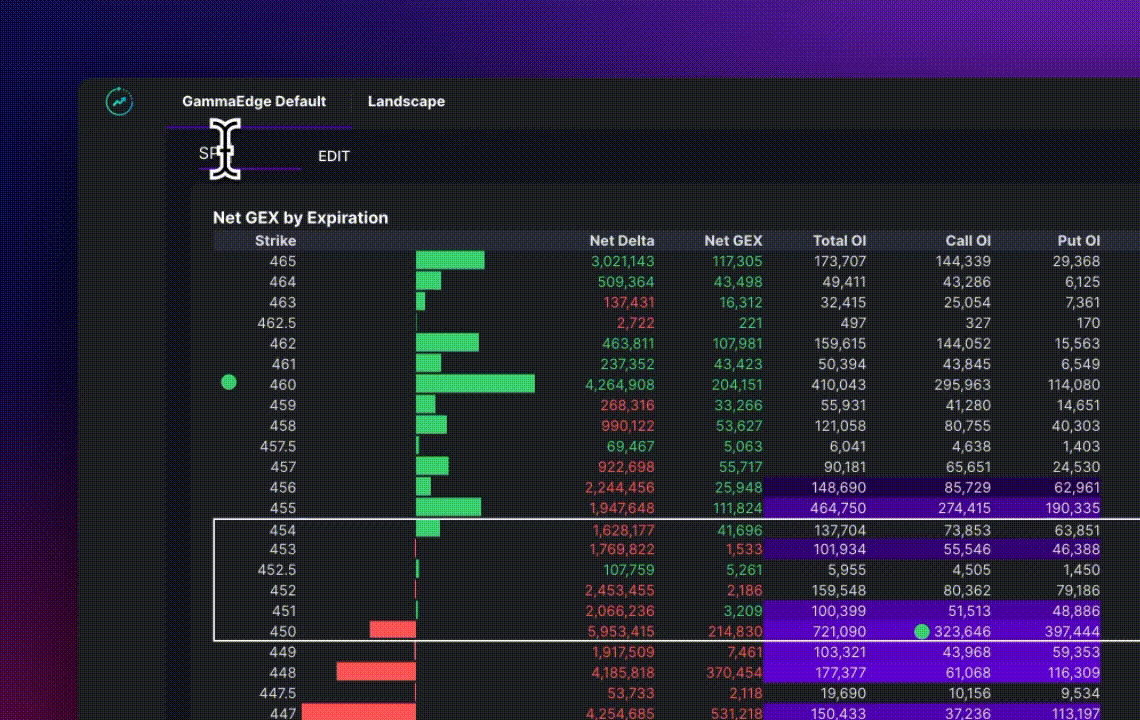Focus the ticker symbol input field
Image resolution: width=1140 pixels, height=720 pixels.
(249, 153)
